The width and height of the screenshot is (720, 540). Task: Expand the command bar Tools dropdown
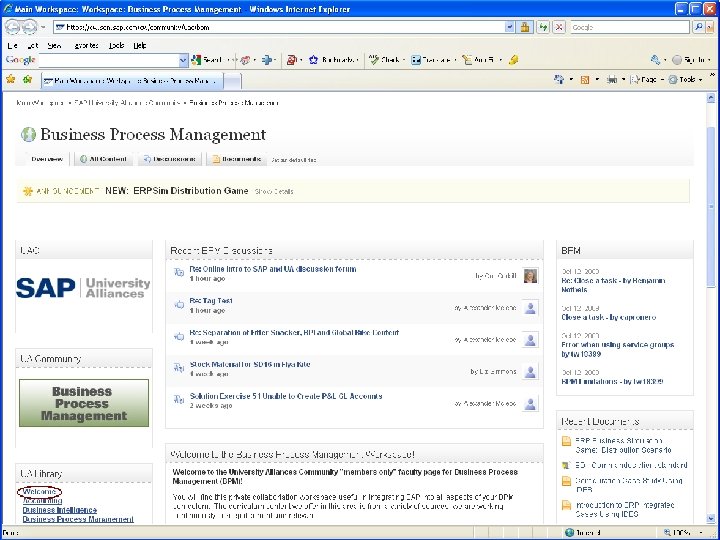[x=685, y=79]
